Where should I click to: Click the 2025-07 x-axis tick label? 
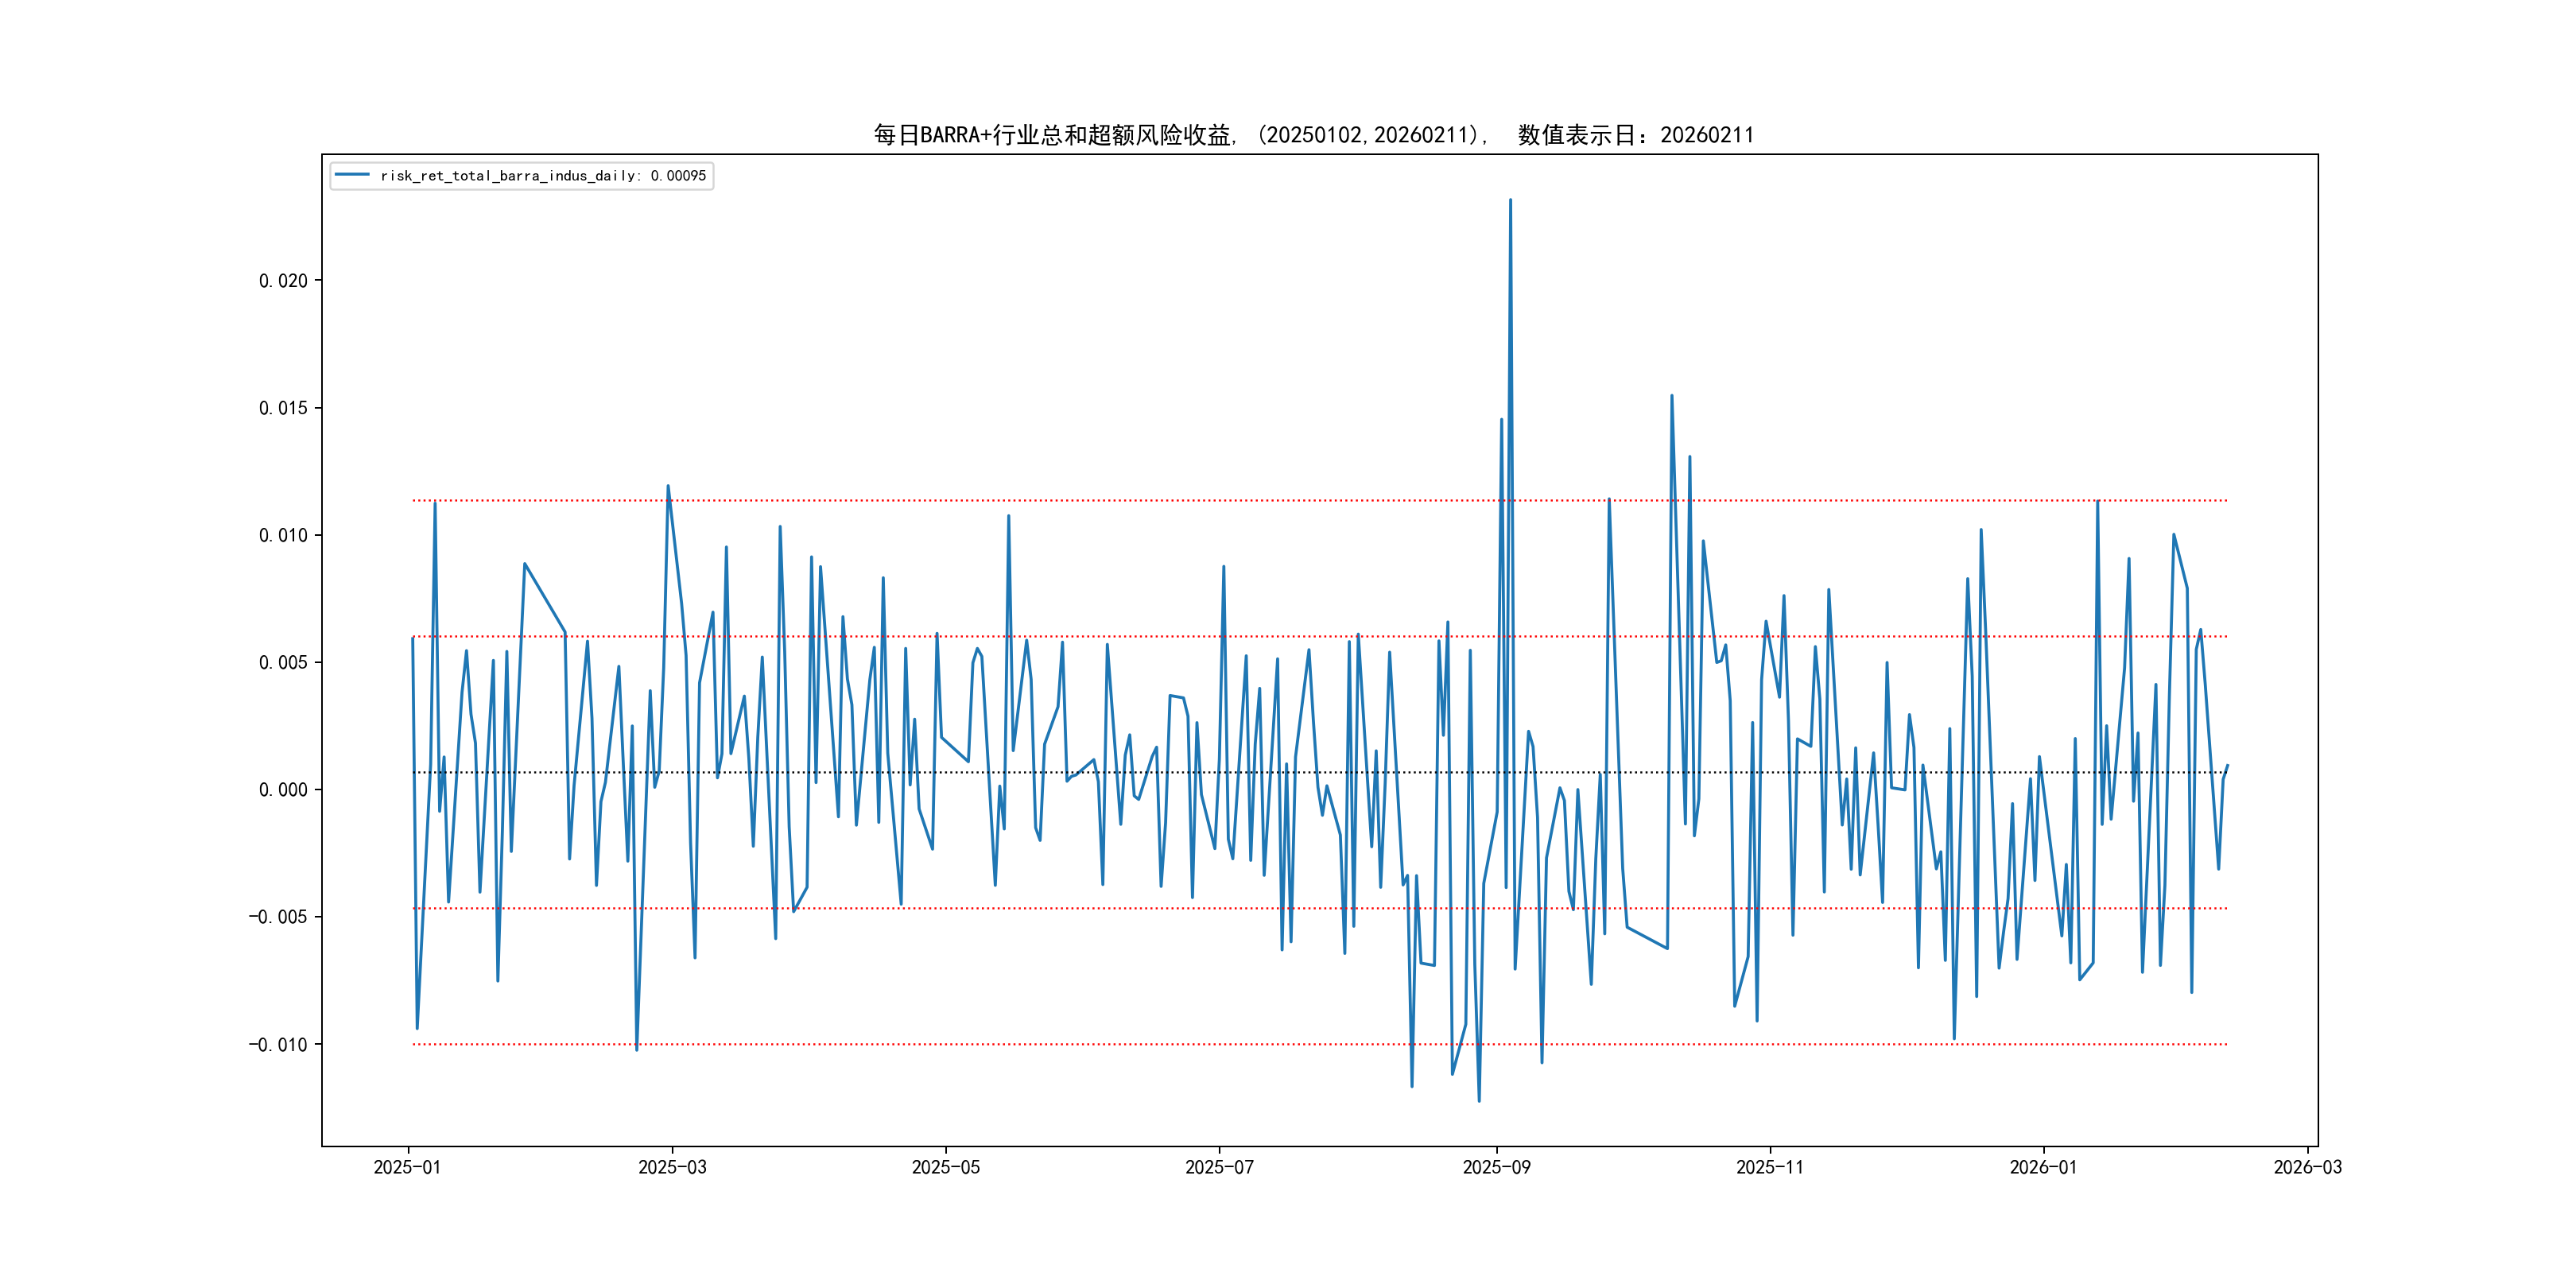tap(1219, 1167)
